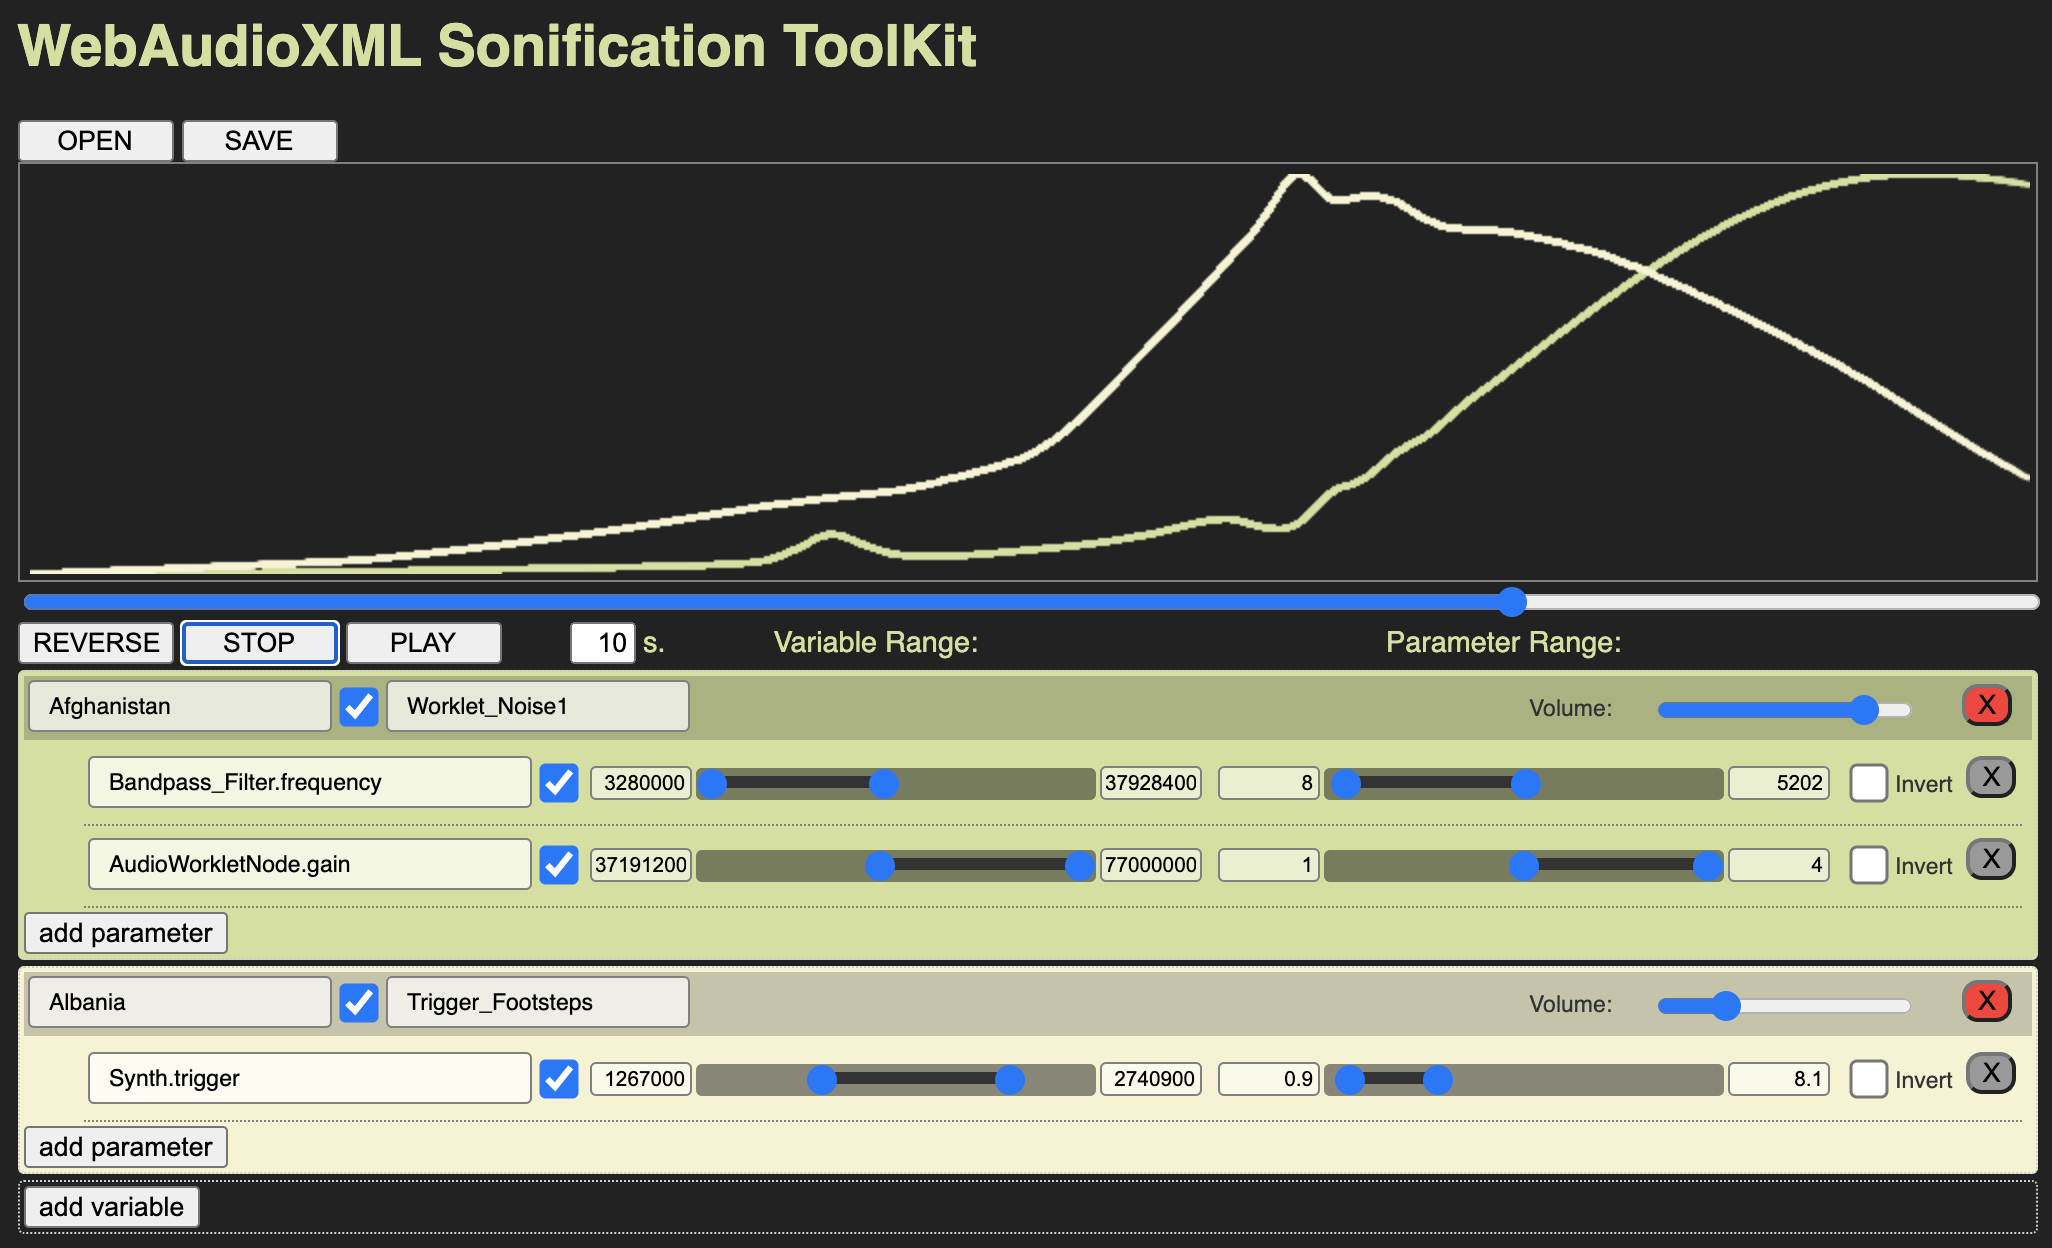Click the Worklet_Noise1 sound selector
The height and width of the screenshot is (1248, 2052).
point(537,706)
